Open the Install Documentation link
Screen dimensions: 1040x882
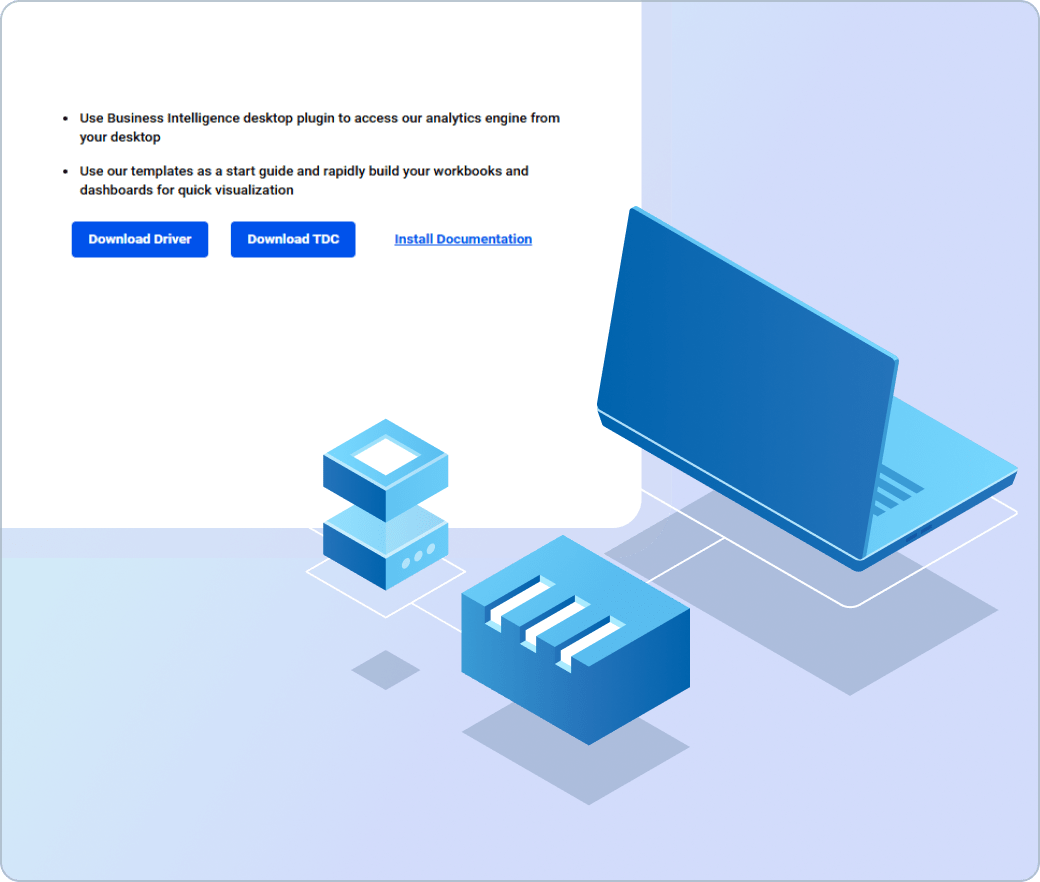(463, 239)
